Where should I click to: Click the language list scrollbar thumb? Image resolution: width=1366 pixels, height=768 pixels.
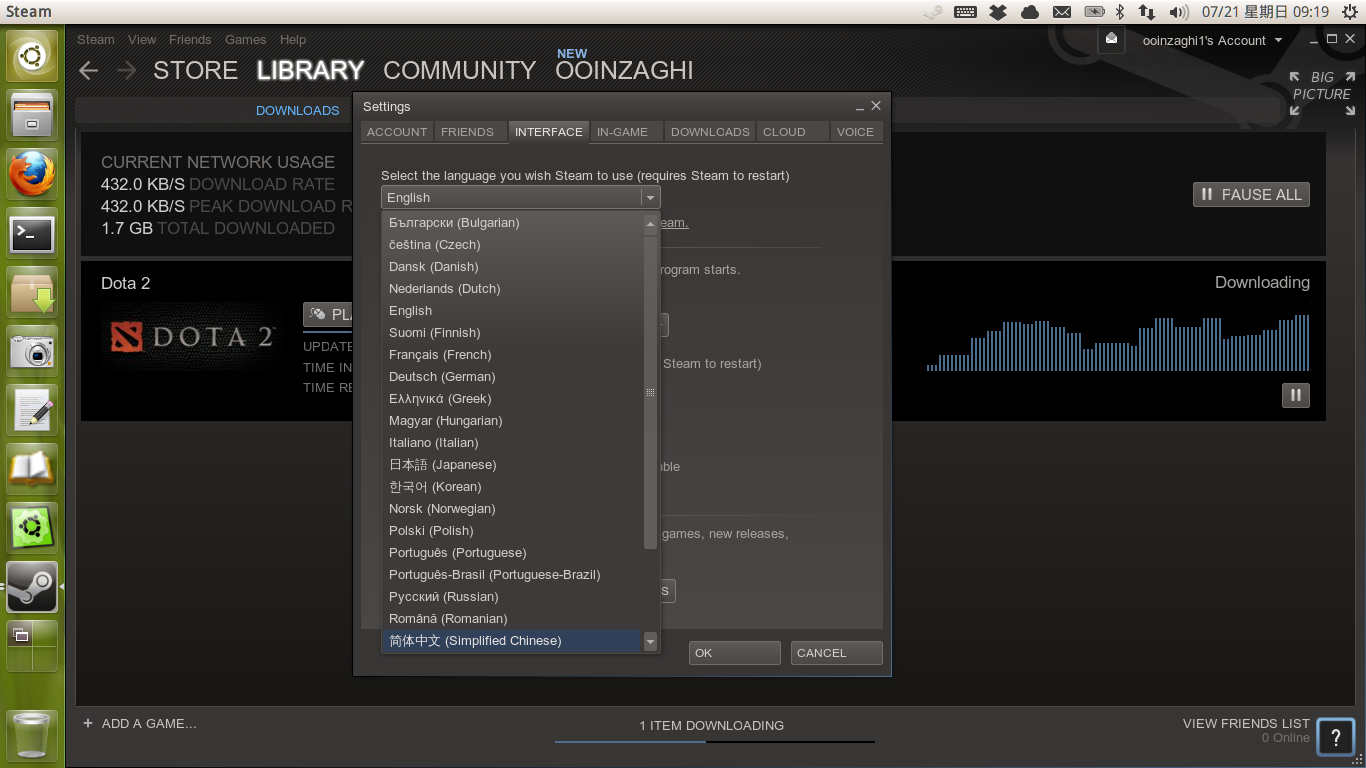(x=650, y=392)
